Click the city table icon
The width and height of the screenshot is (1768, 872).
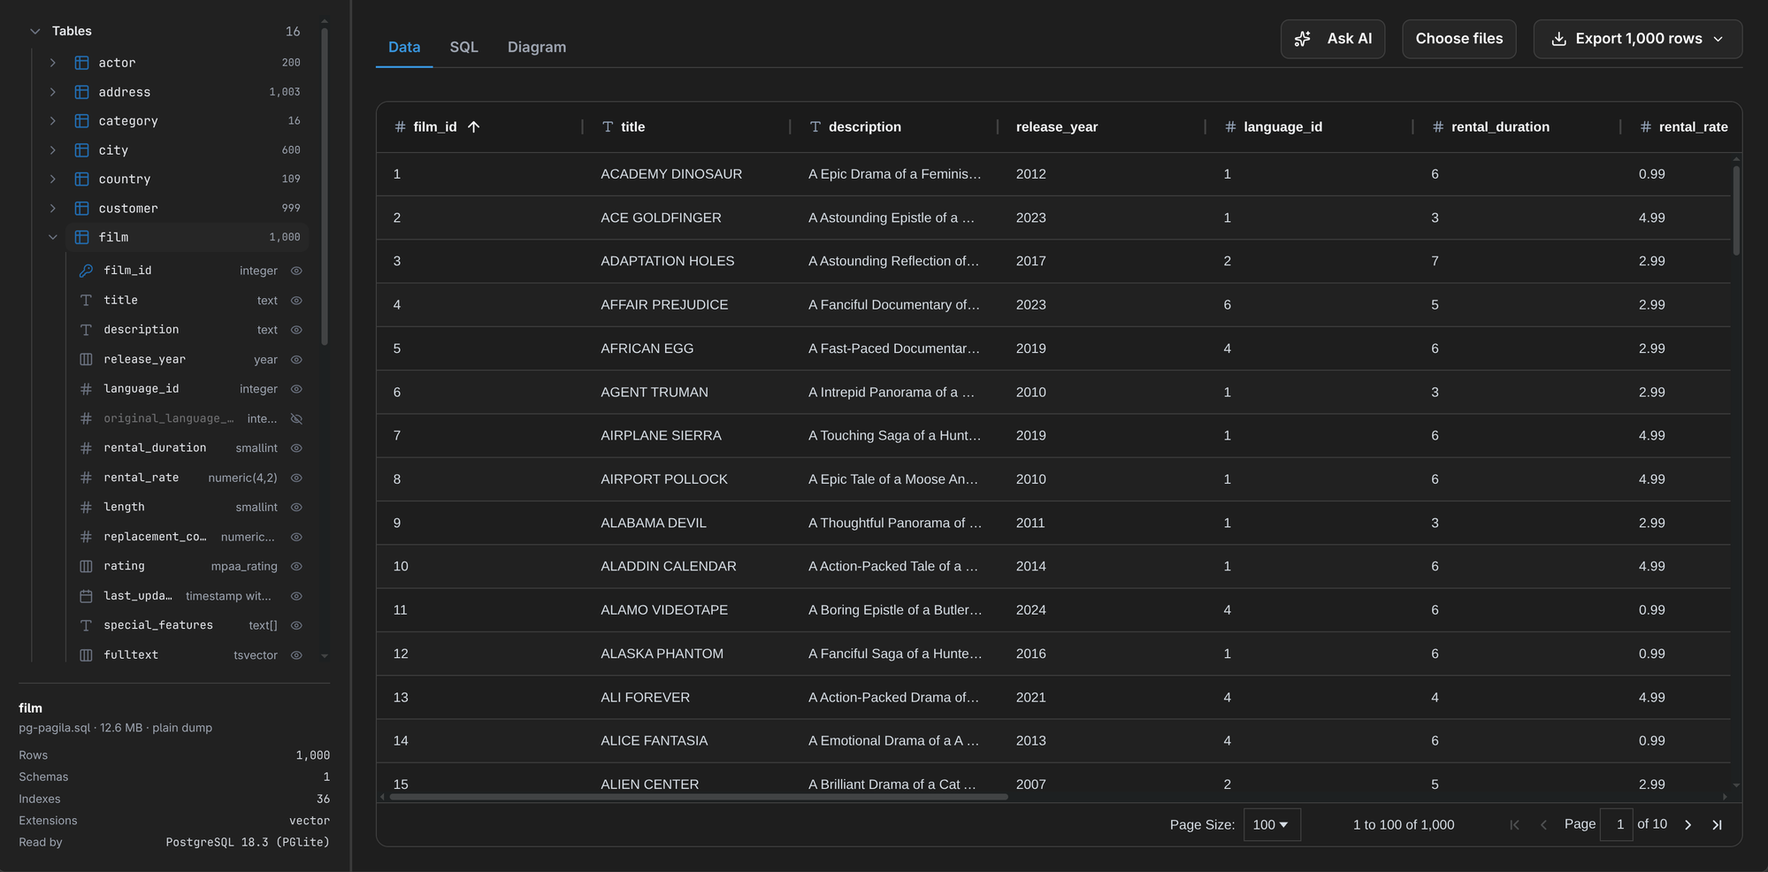tap(82, 150)
